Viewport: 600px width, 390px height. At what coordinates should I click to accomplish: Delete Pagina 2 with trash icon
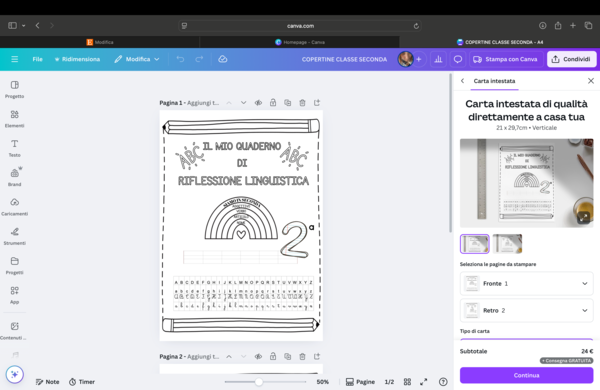pos(302,356)
